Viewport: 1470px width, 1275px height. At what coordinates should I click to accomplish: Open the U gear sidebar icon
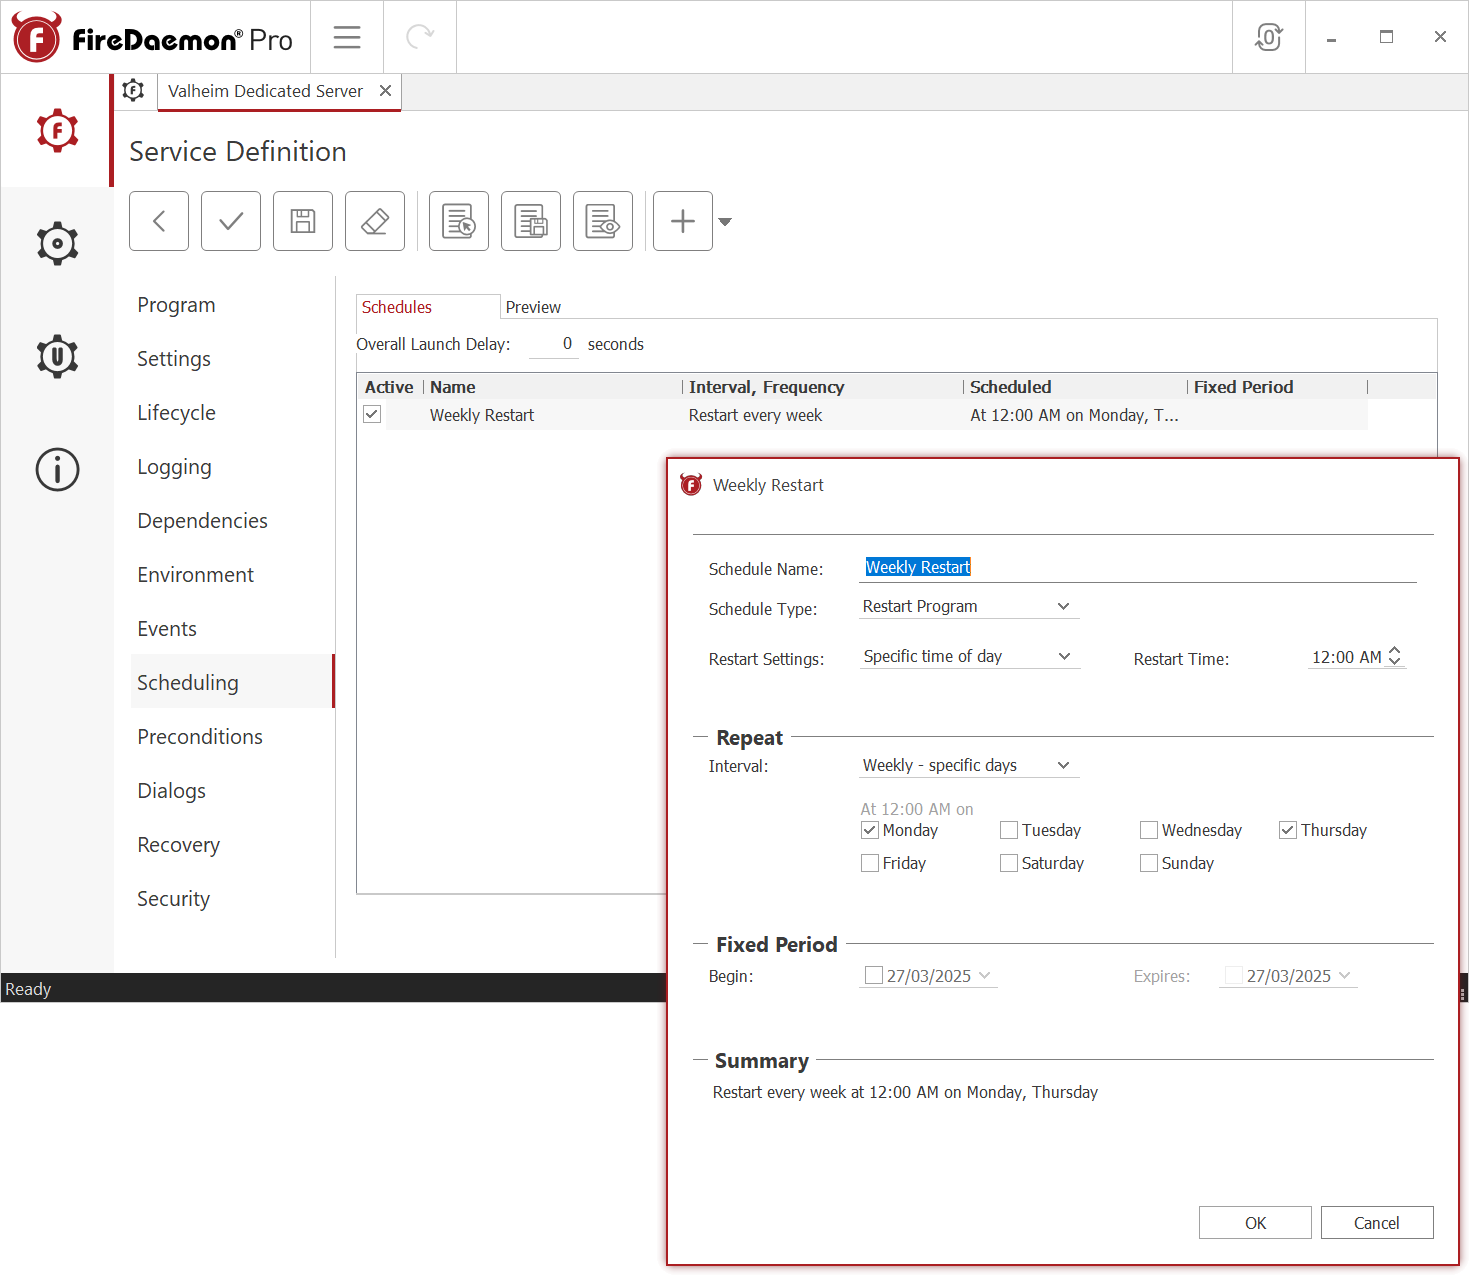[x=57, y=356]
